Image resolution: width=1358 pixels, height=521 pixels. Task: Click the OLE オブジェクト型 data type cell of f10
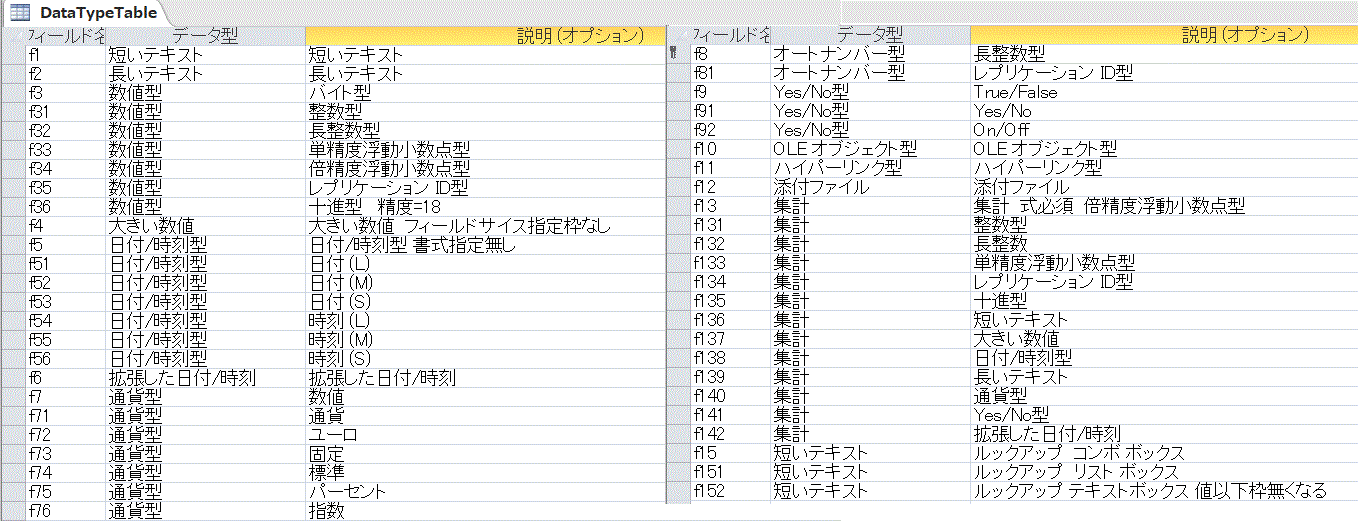pos(870,149)
